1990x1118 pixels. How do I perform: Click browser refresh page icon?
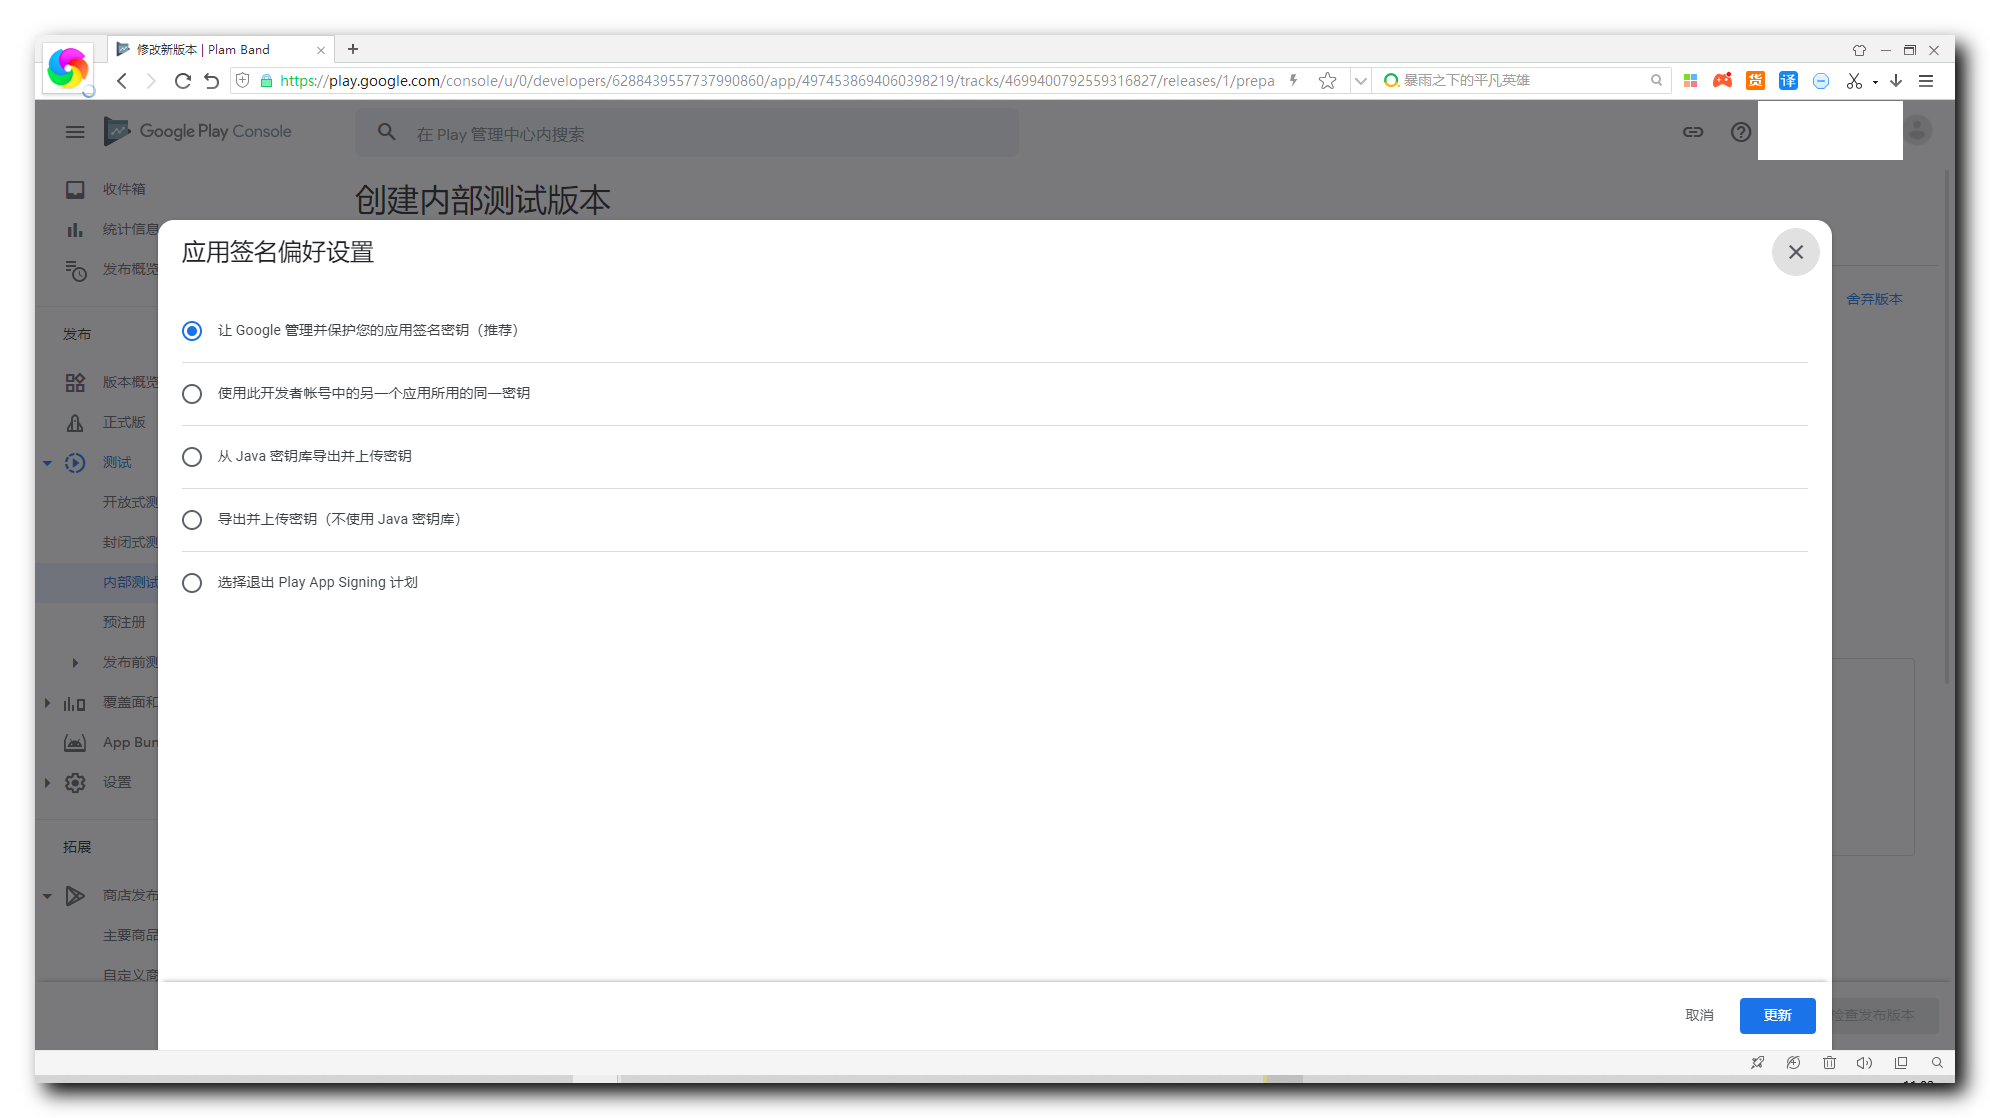pos(182,81)
